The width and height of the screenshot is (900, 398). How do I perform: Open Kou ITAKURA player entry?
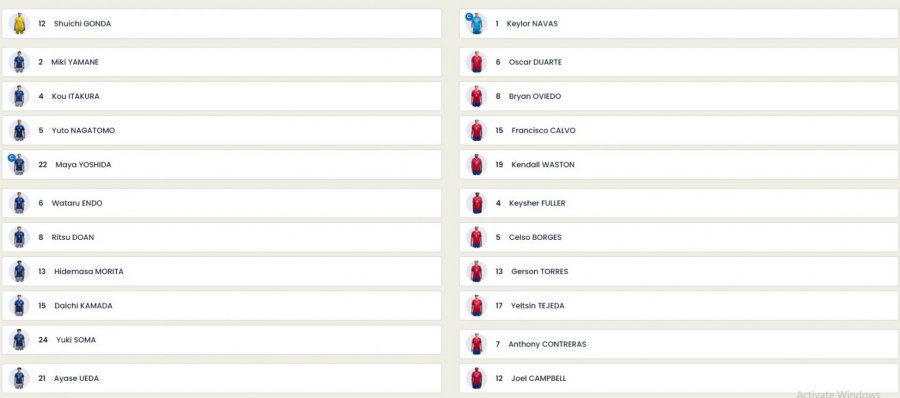(x=222, y=96)
